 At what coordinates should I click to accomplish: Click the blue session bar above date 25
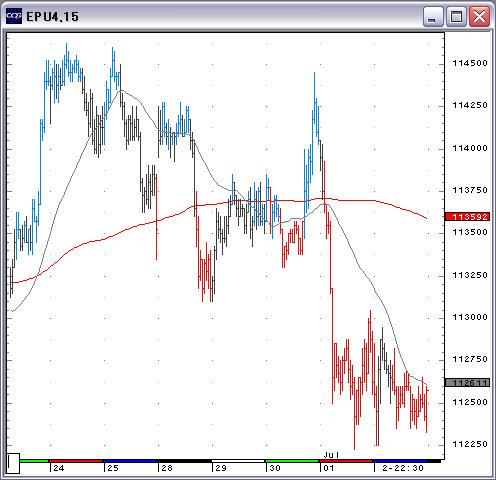point(130,461)
